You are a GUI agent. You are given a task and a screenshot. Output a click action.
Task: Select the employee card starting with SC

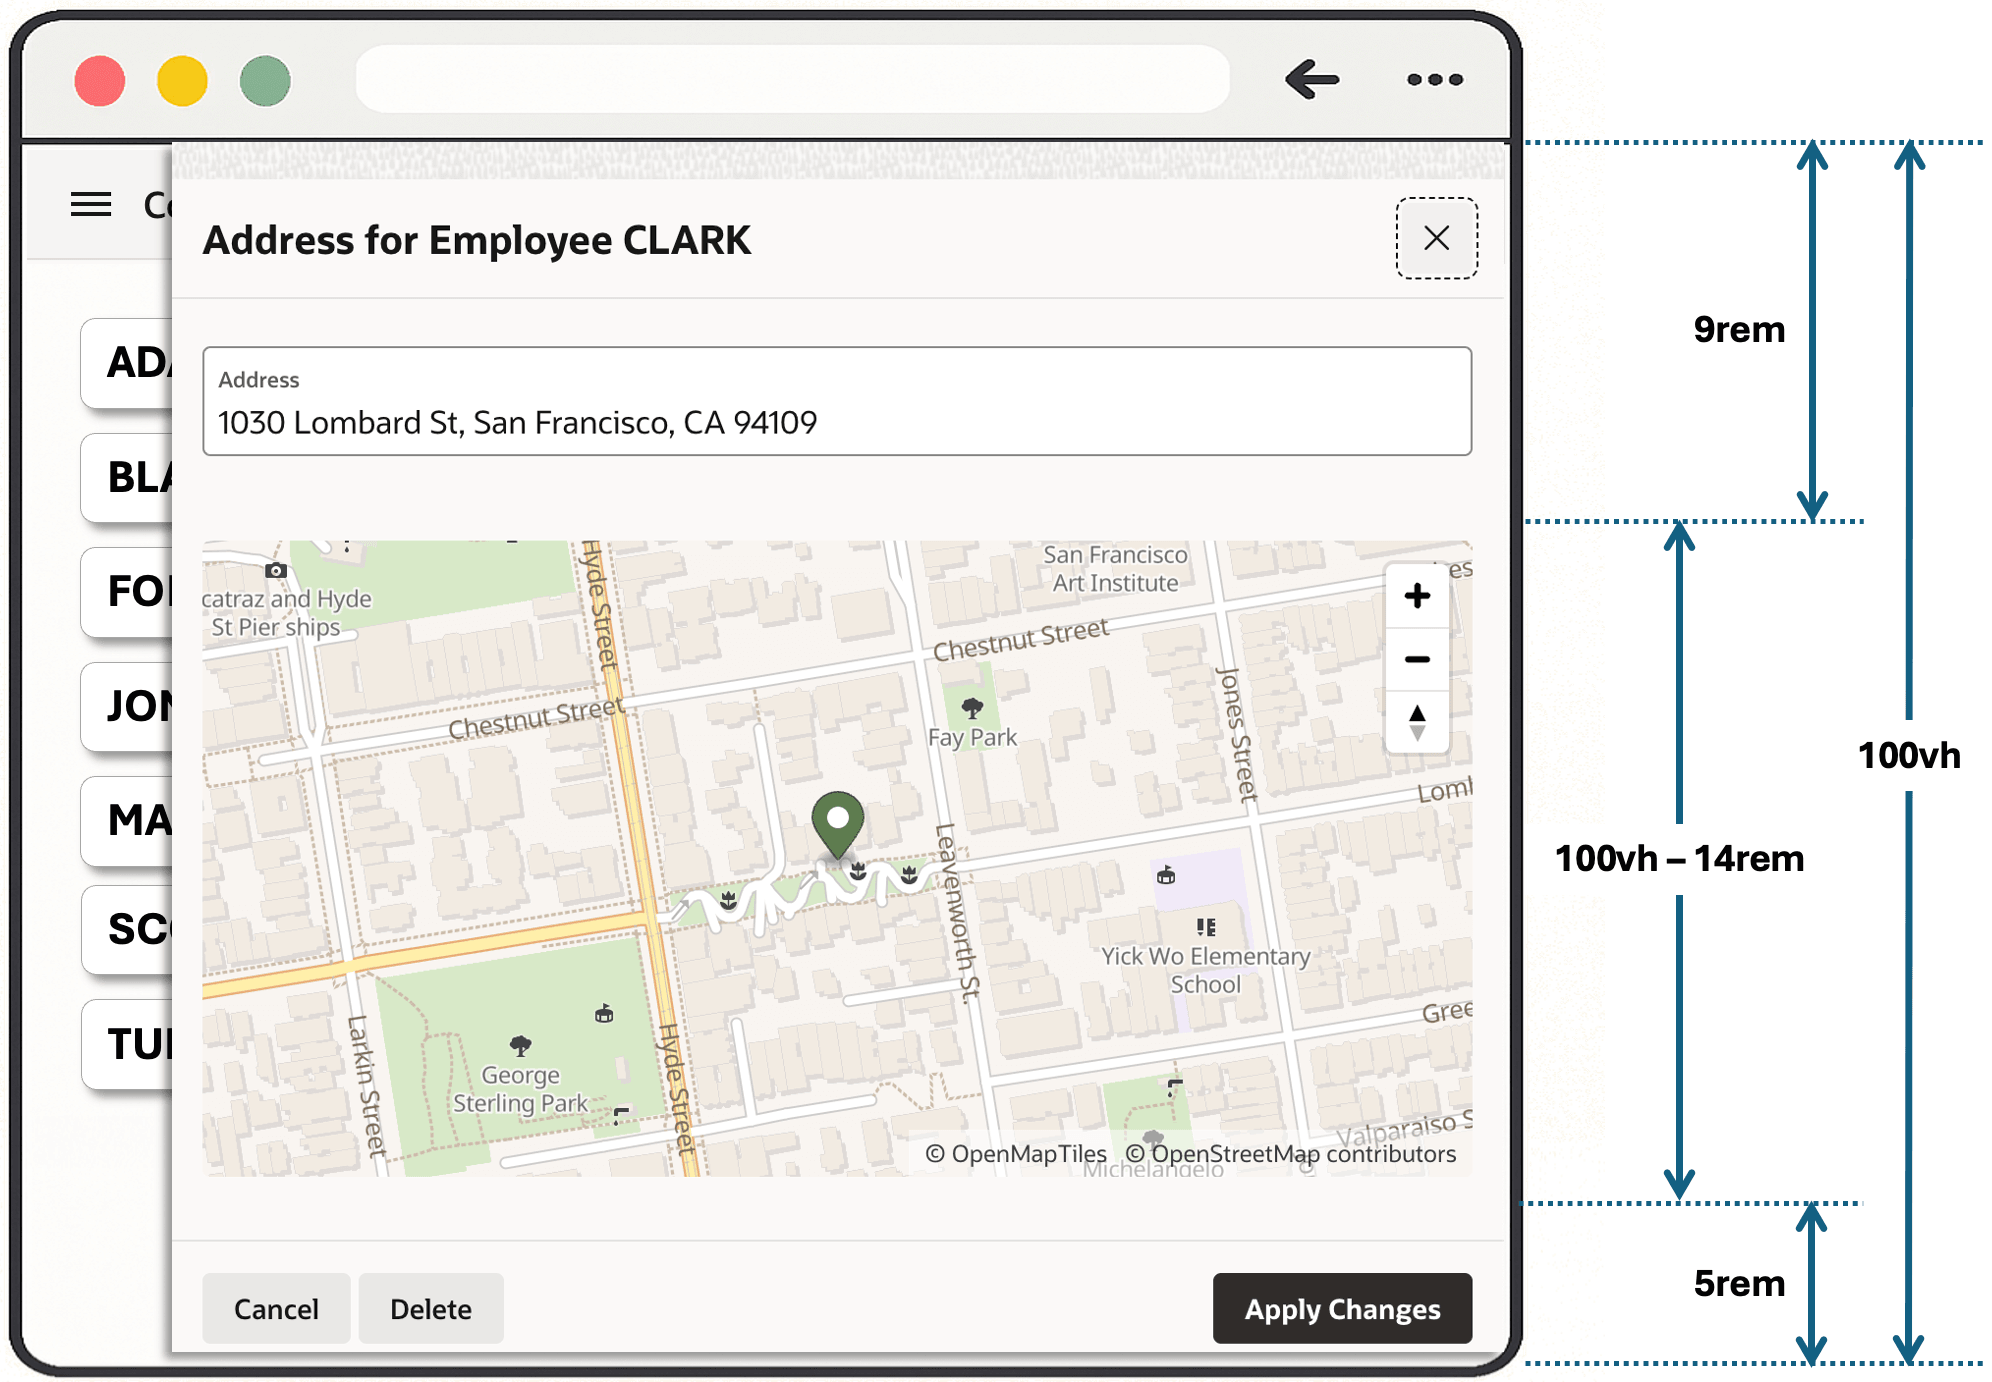tap(127, 929)
